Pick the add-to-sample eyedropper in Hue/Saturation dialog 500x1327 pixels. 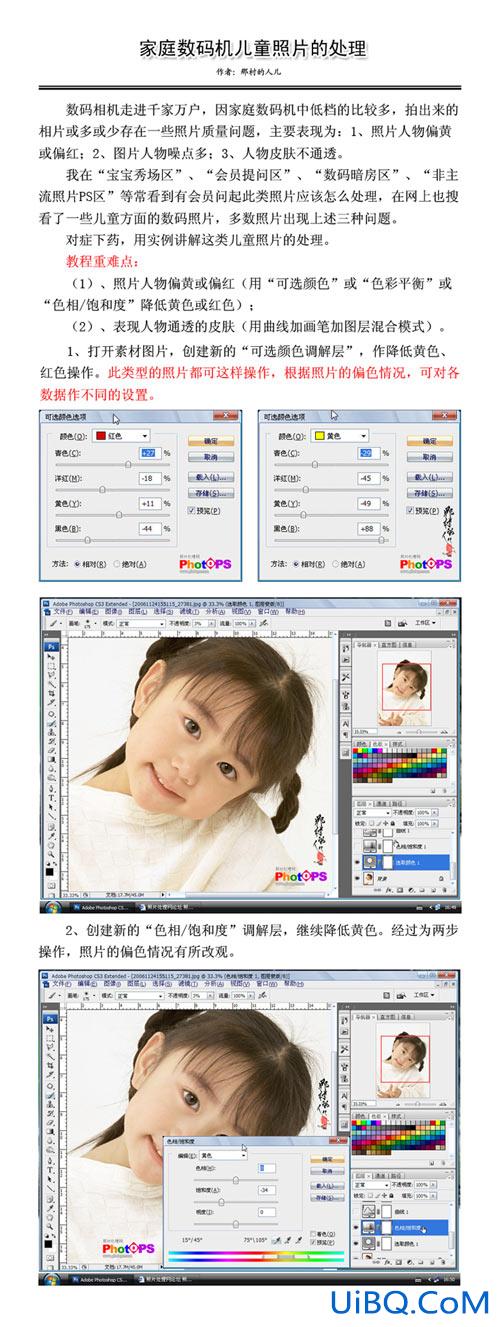287,1240
